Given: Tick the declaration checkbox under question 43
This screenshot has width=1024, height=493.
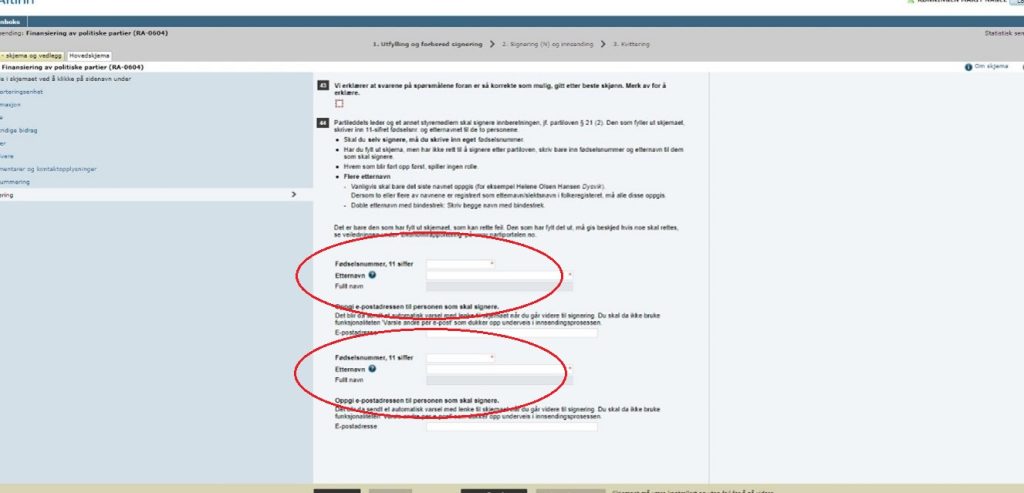Looking at the screenshot, I should tap(340, 103).
